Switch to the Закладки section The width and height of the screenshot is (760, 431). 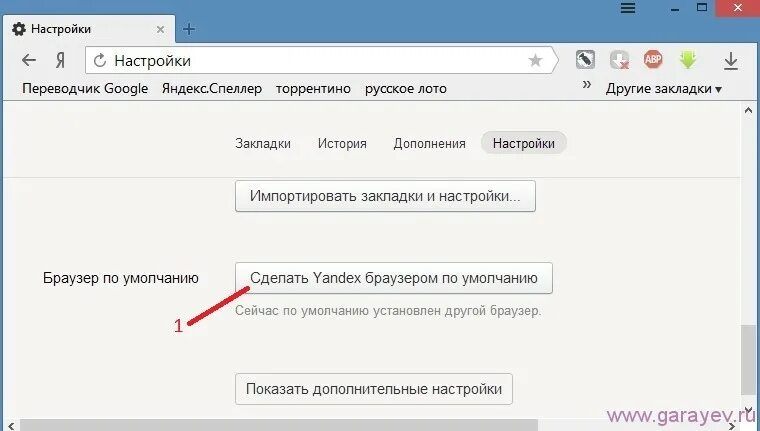(263, 144)
